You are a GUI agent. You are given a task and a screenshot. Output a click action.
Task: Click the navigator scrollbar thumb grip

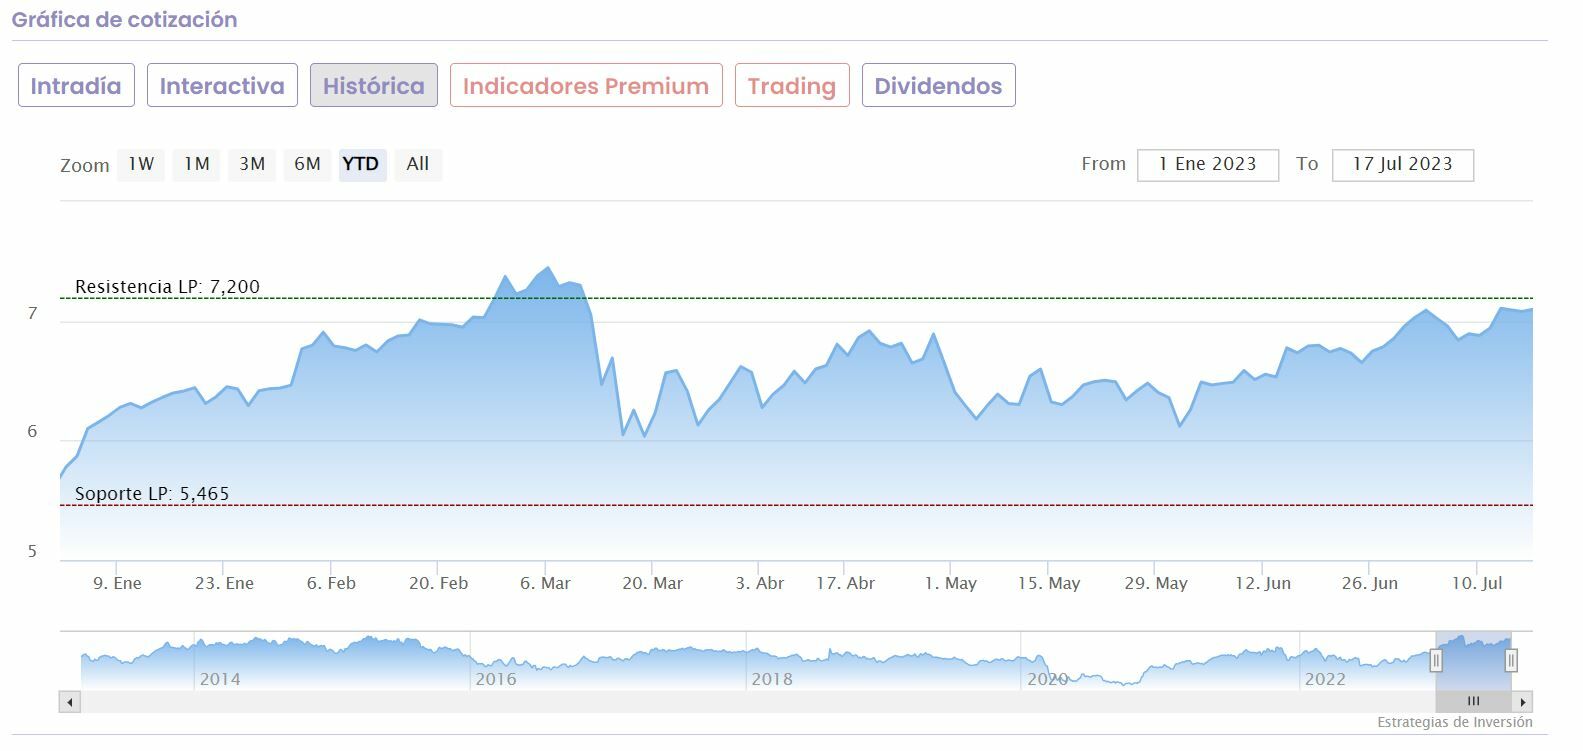[x=1473, y=702]
